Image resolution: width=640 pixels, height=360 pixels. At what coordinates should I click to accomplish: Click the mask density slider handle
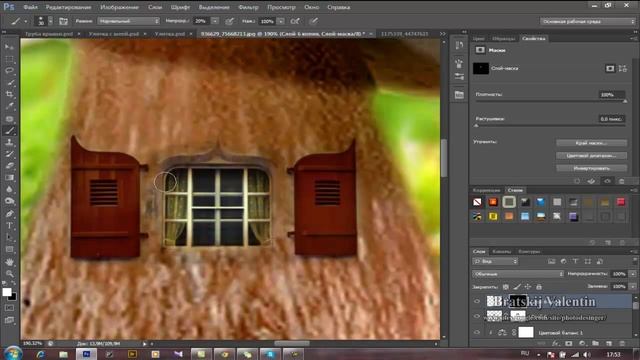tap(624, 101)
